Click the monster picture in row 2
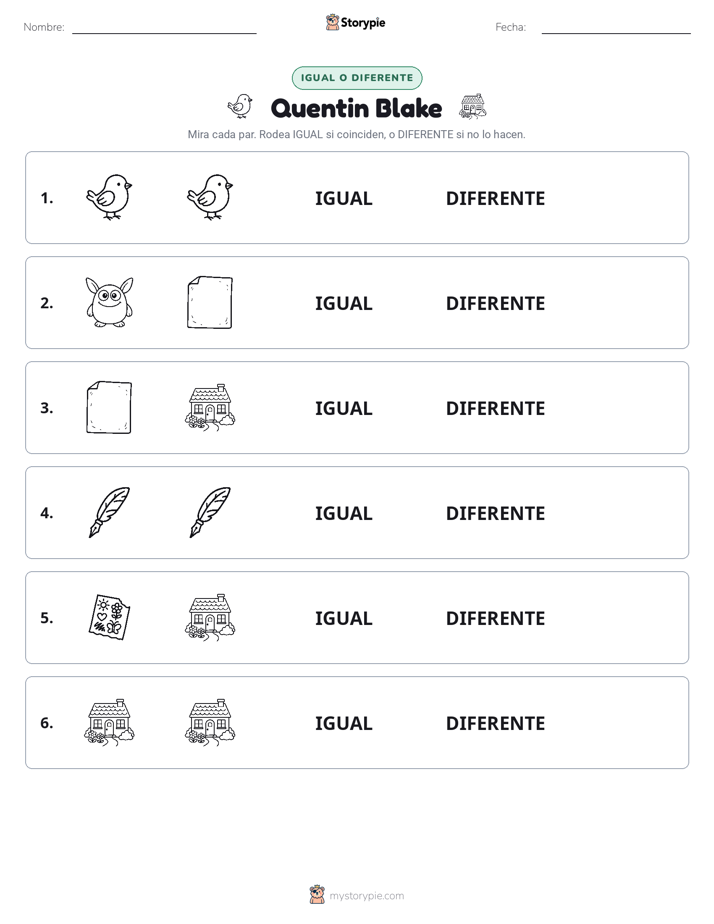Screen dimensions: 714x924 (109, 302)
